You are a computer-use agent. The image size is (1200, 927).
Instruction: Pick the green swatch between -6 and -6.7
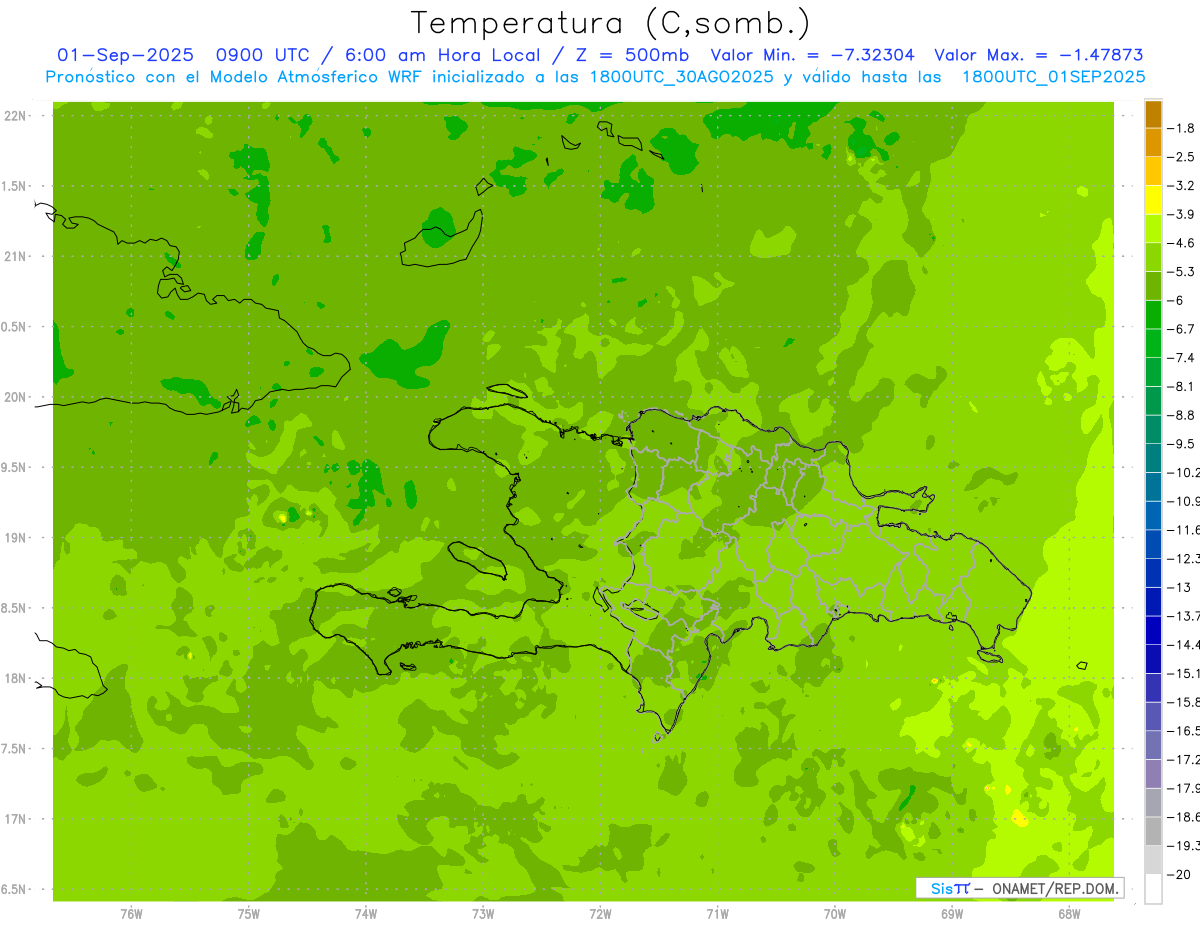1153,315
